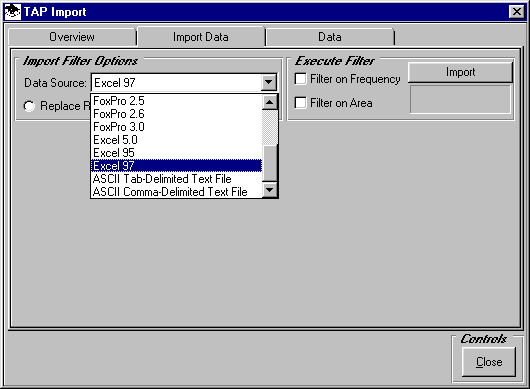Click the list scrollbar down arrow
Screen dimensions: 530x389
coord(269,190)
